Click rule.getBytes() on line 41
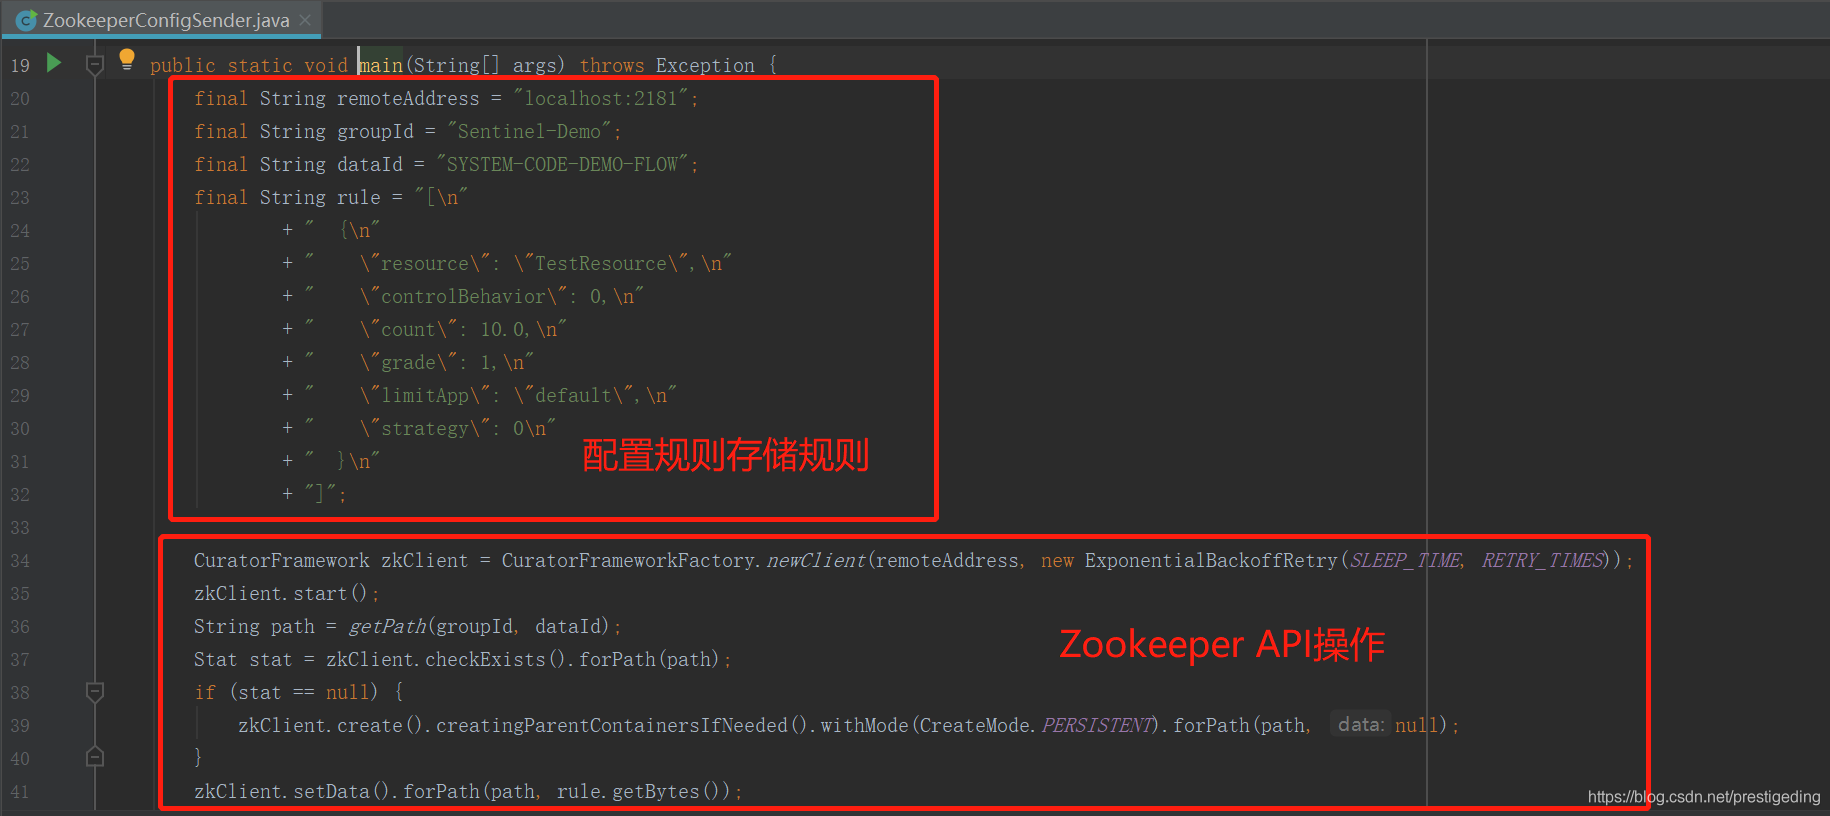1830x816 pixels. pyautogui.click(x=644, y=791)
